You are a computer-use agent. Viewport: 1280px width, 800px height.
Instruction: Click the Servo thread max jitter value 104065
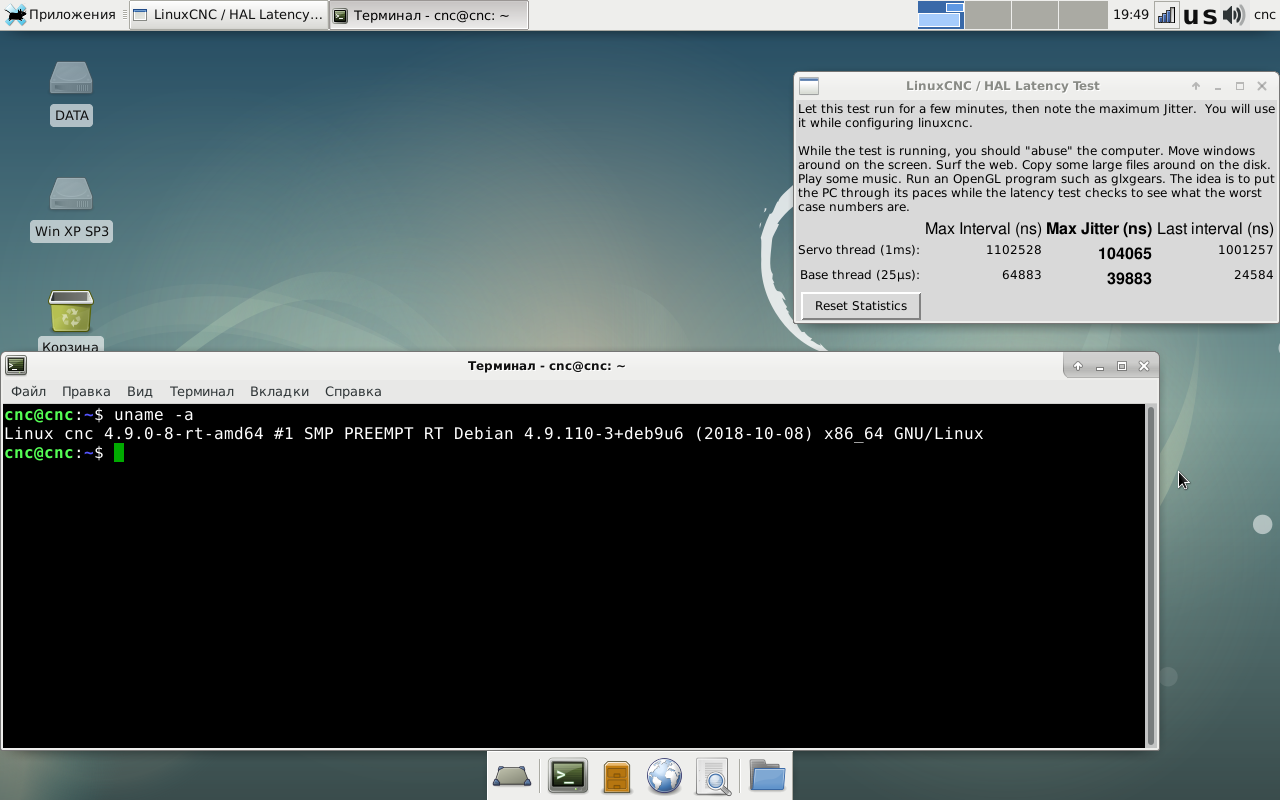click(x=1125, y=254)
